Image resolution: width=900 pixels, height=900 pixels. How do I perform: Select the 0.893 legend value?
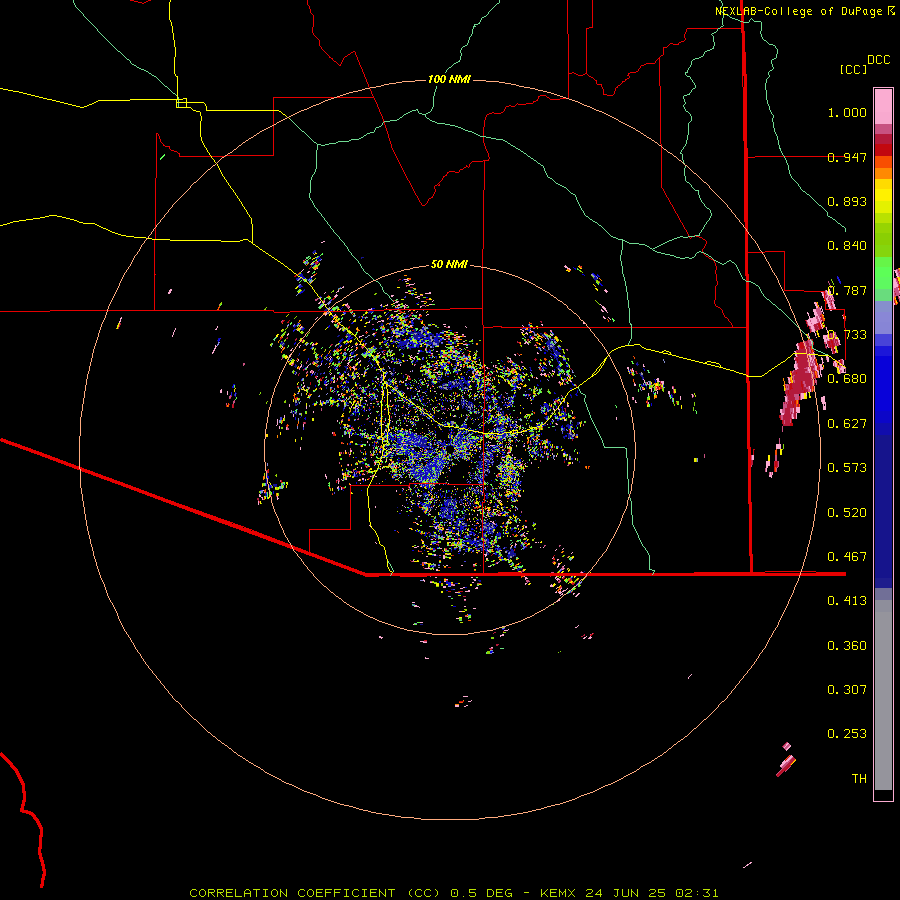tap(847, 201)
